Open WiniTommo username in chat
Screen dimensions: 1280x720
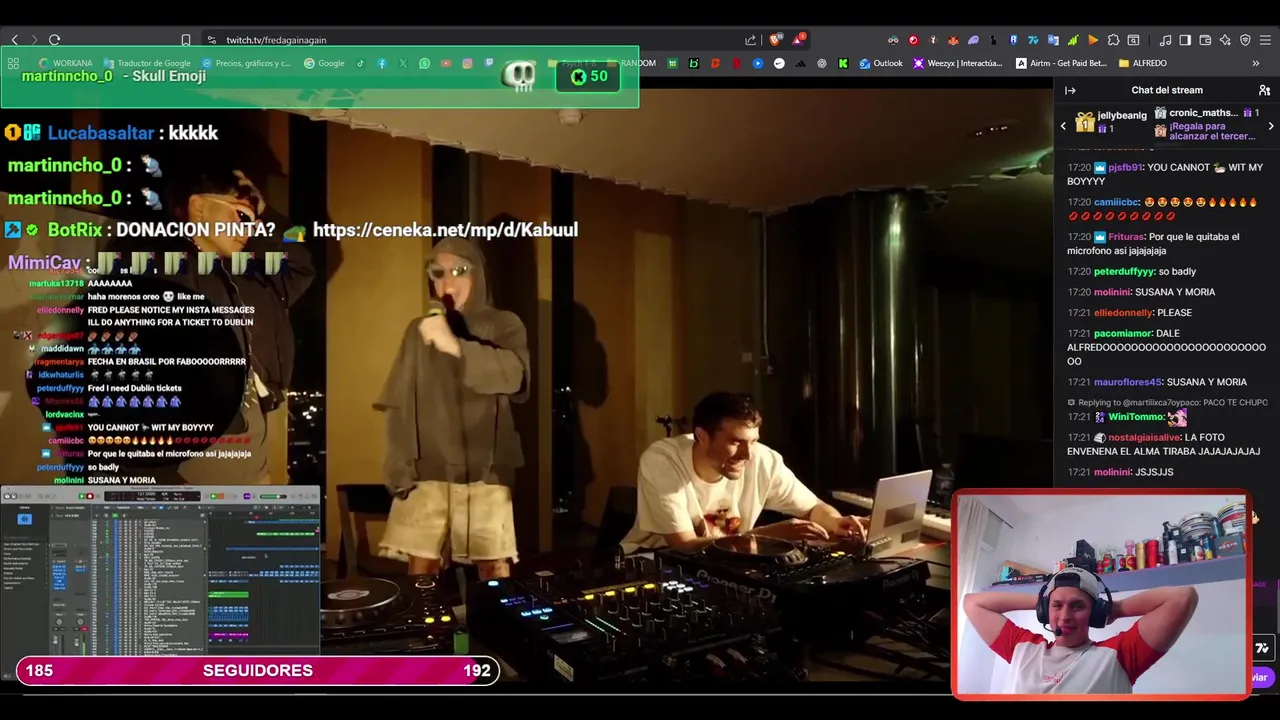1136,417
